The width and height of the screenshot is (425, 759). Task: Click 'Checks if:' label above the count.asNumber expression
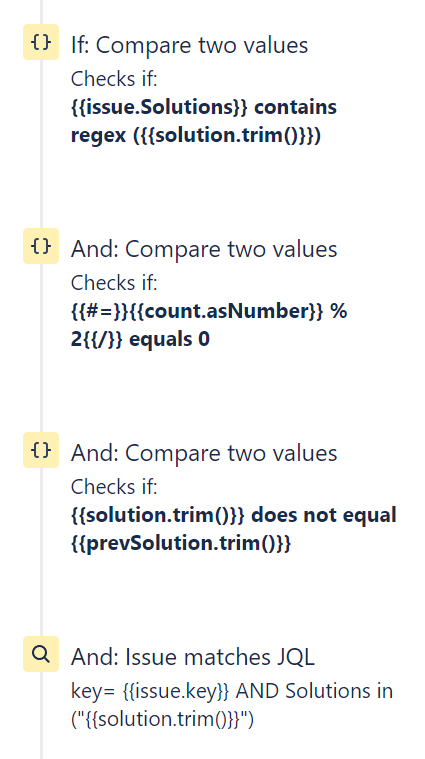pos(114,283)
